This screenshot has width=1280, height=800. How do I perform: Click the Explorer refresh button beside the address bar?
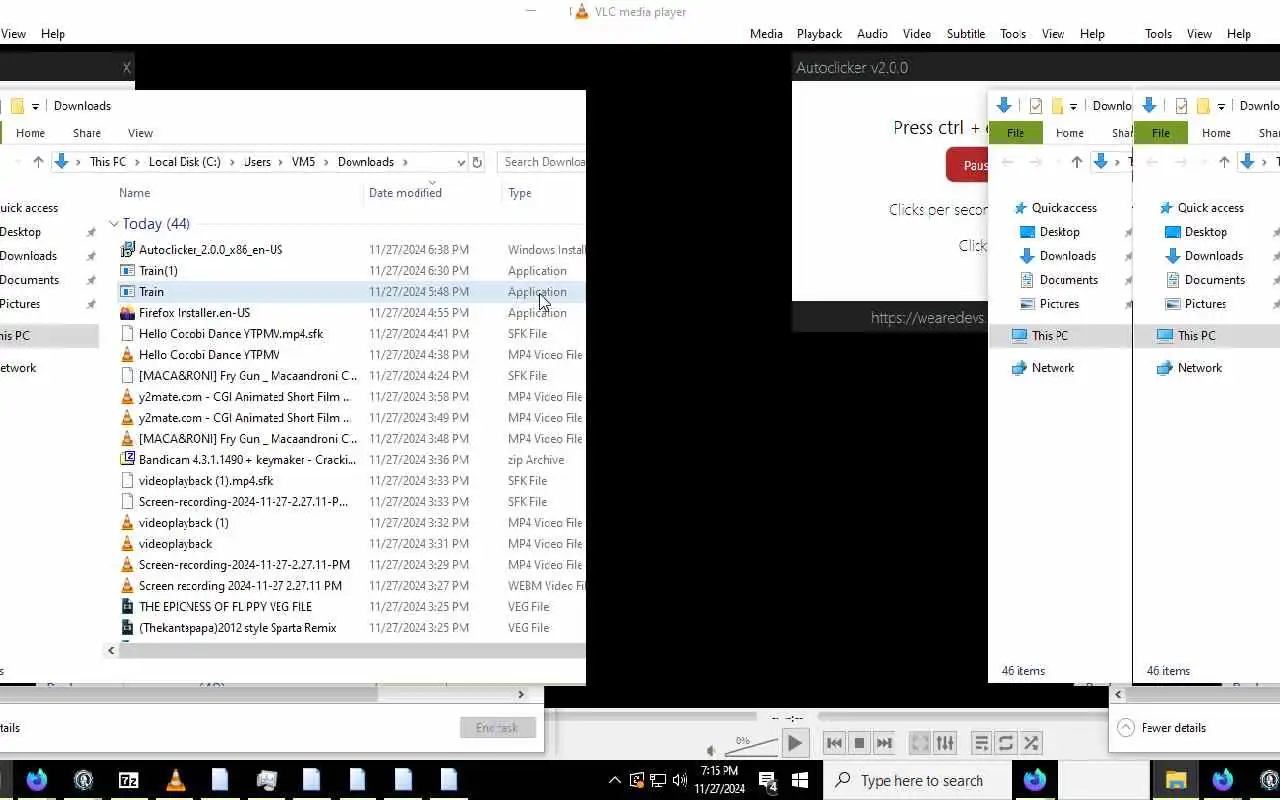coord(477,162)
